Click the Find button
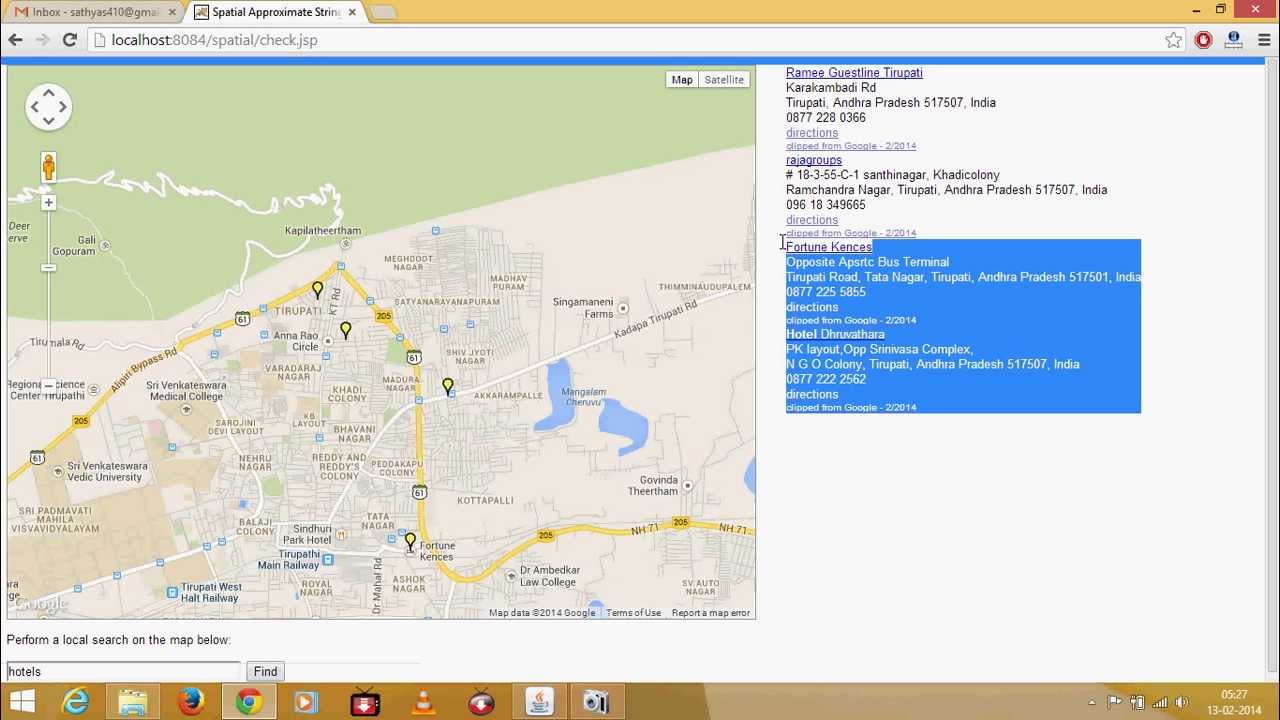This screenshot has width=1280, height=720. (265, 672)
